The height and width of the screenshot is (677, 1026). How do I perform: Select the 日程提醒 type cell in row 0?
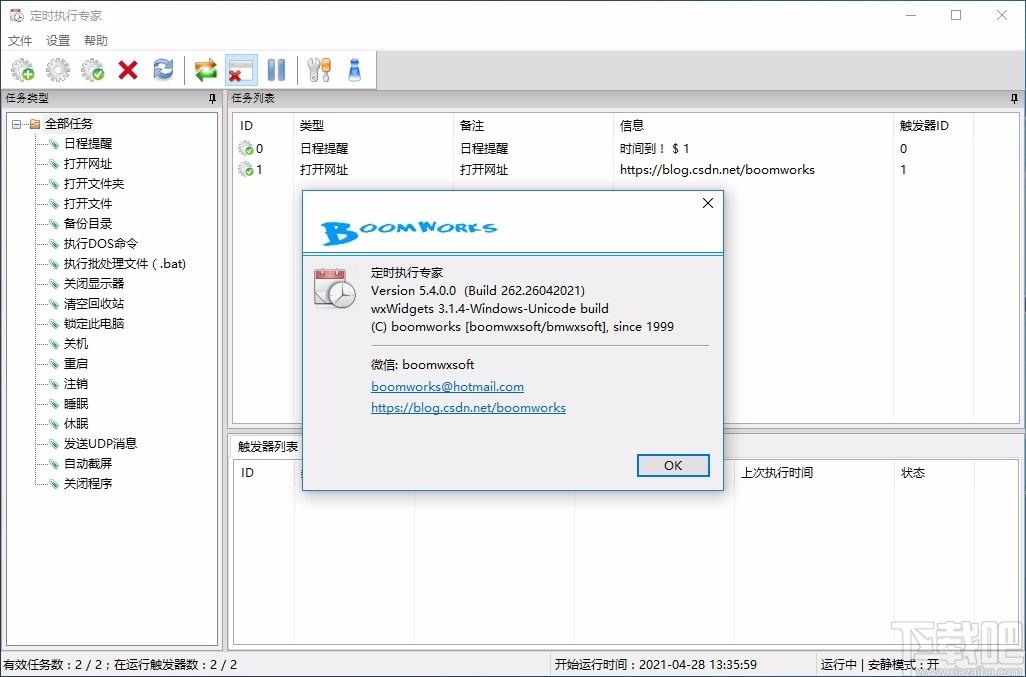click(x=324, y=149)
